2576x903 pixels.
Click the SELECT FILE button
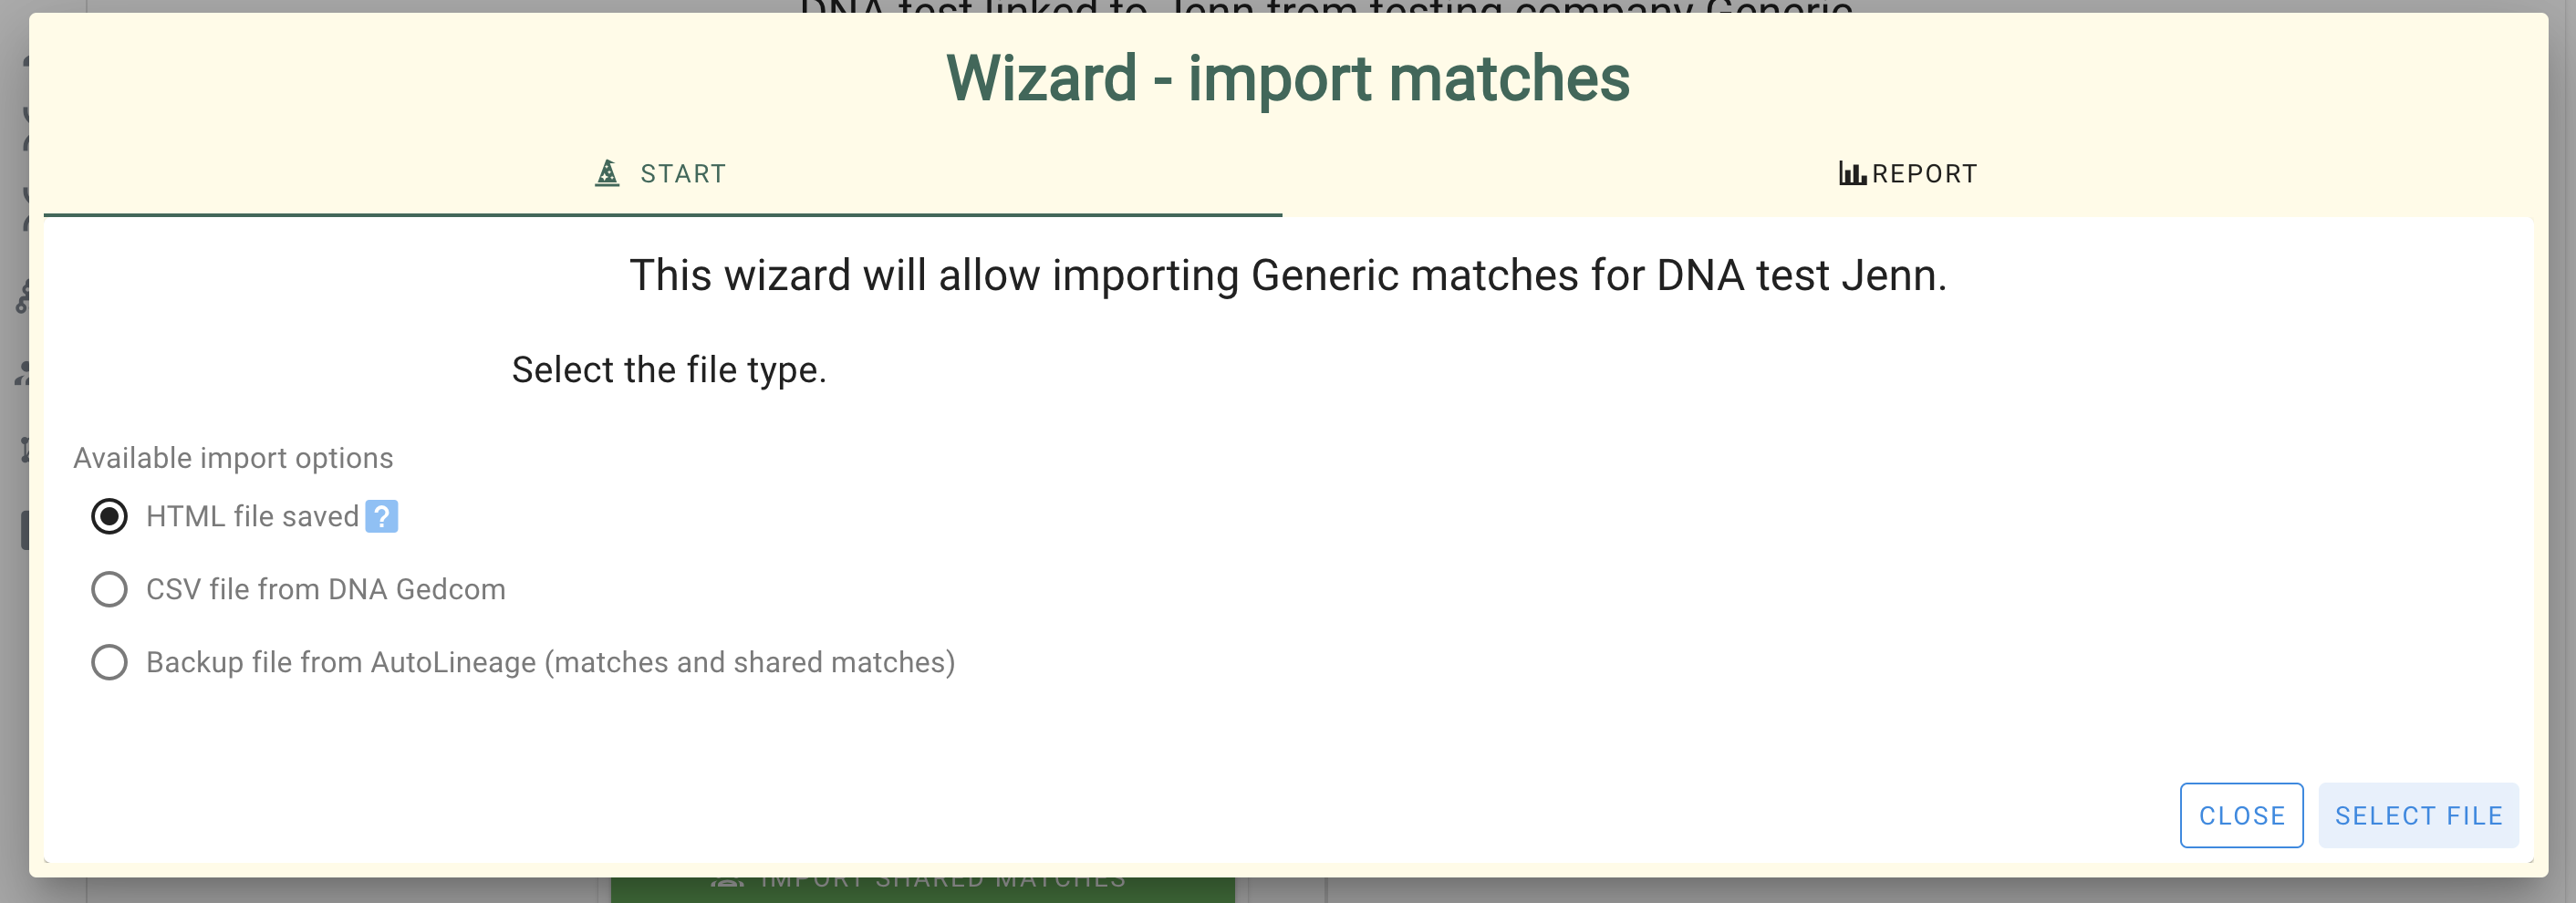(x=2418, y=816)
